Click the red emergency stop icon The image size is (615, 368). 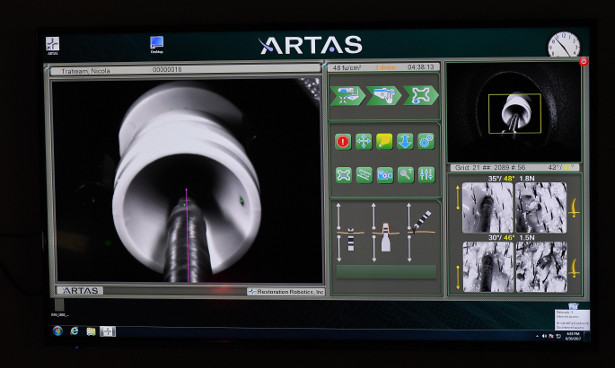(343, 142)
